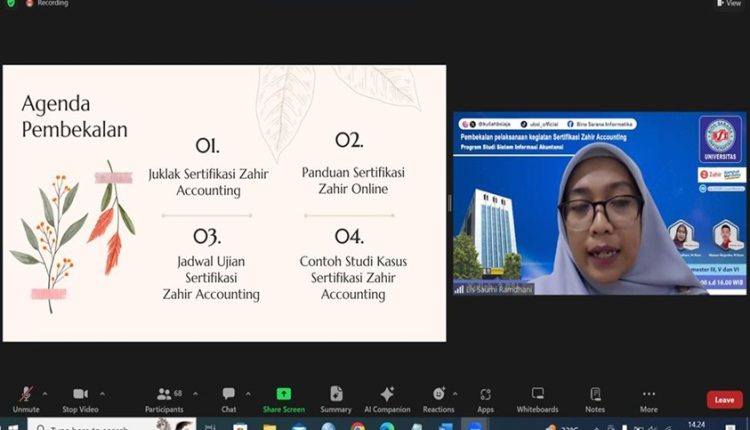Viewport: 750px width, 430px height.
Task: Click the Zoom icon in the taskbar
Action: pos(474,425)
